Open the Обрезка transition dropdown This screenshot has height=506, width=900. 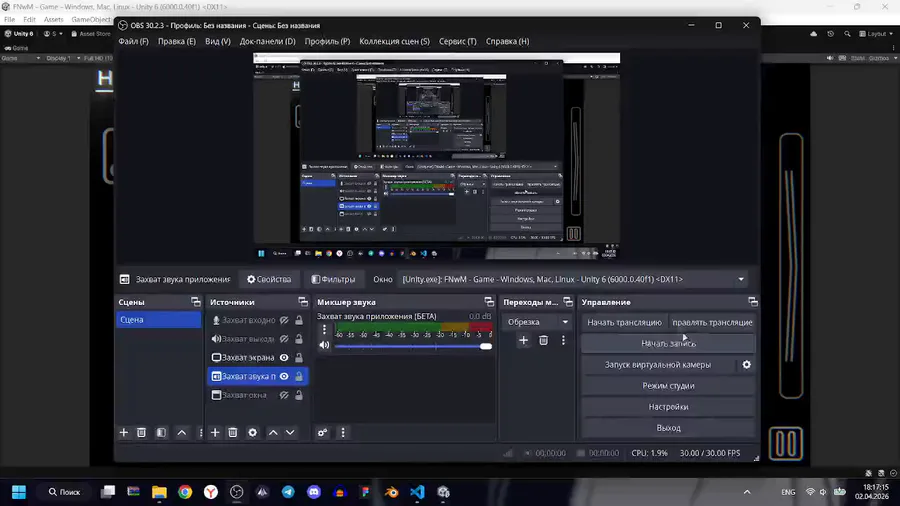pyautogui.click(x=537, y=322)
